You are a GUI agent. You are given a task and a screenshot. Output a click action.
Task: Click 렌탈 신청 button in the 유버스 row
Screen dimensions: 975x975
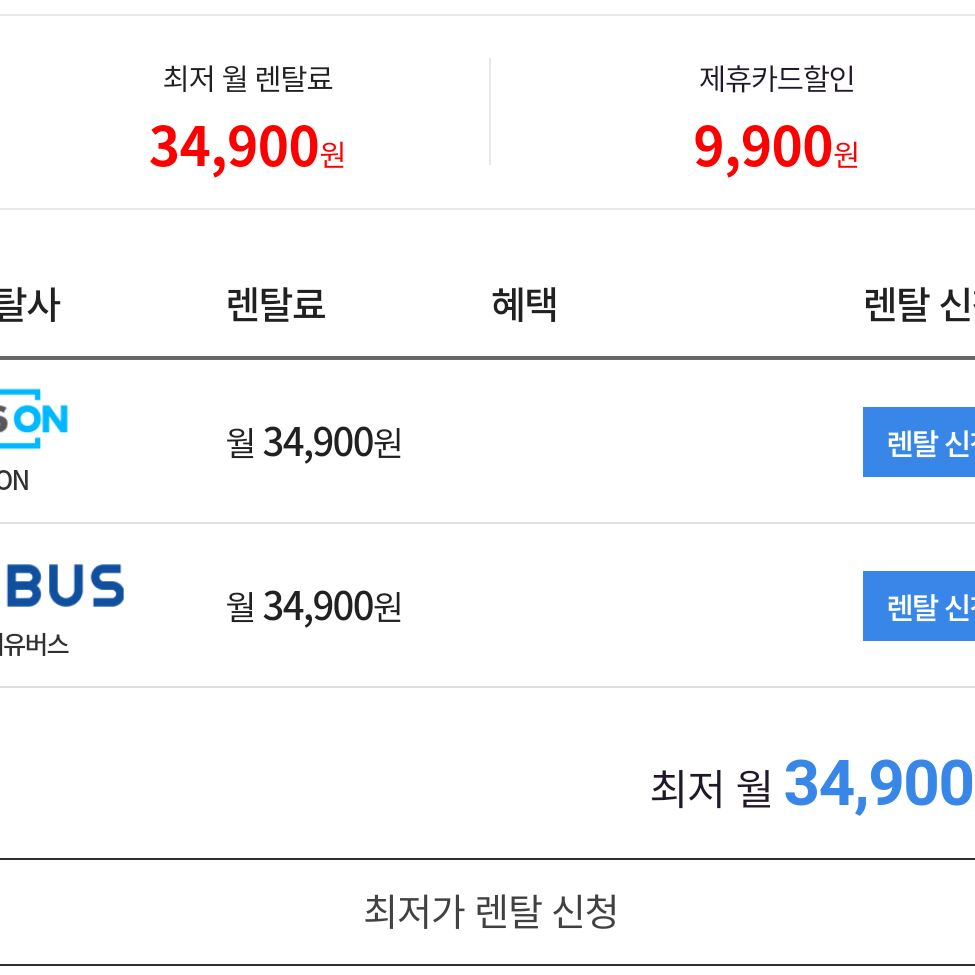[919, 606]
